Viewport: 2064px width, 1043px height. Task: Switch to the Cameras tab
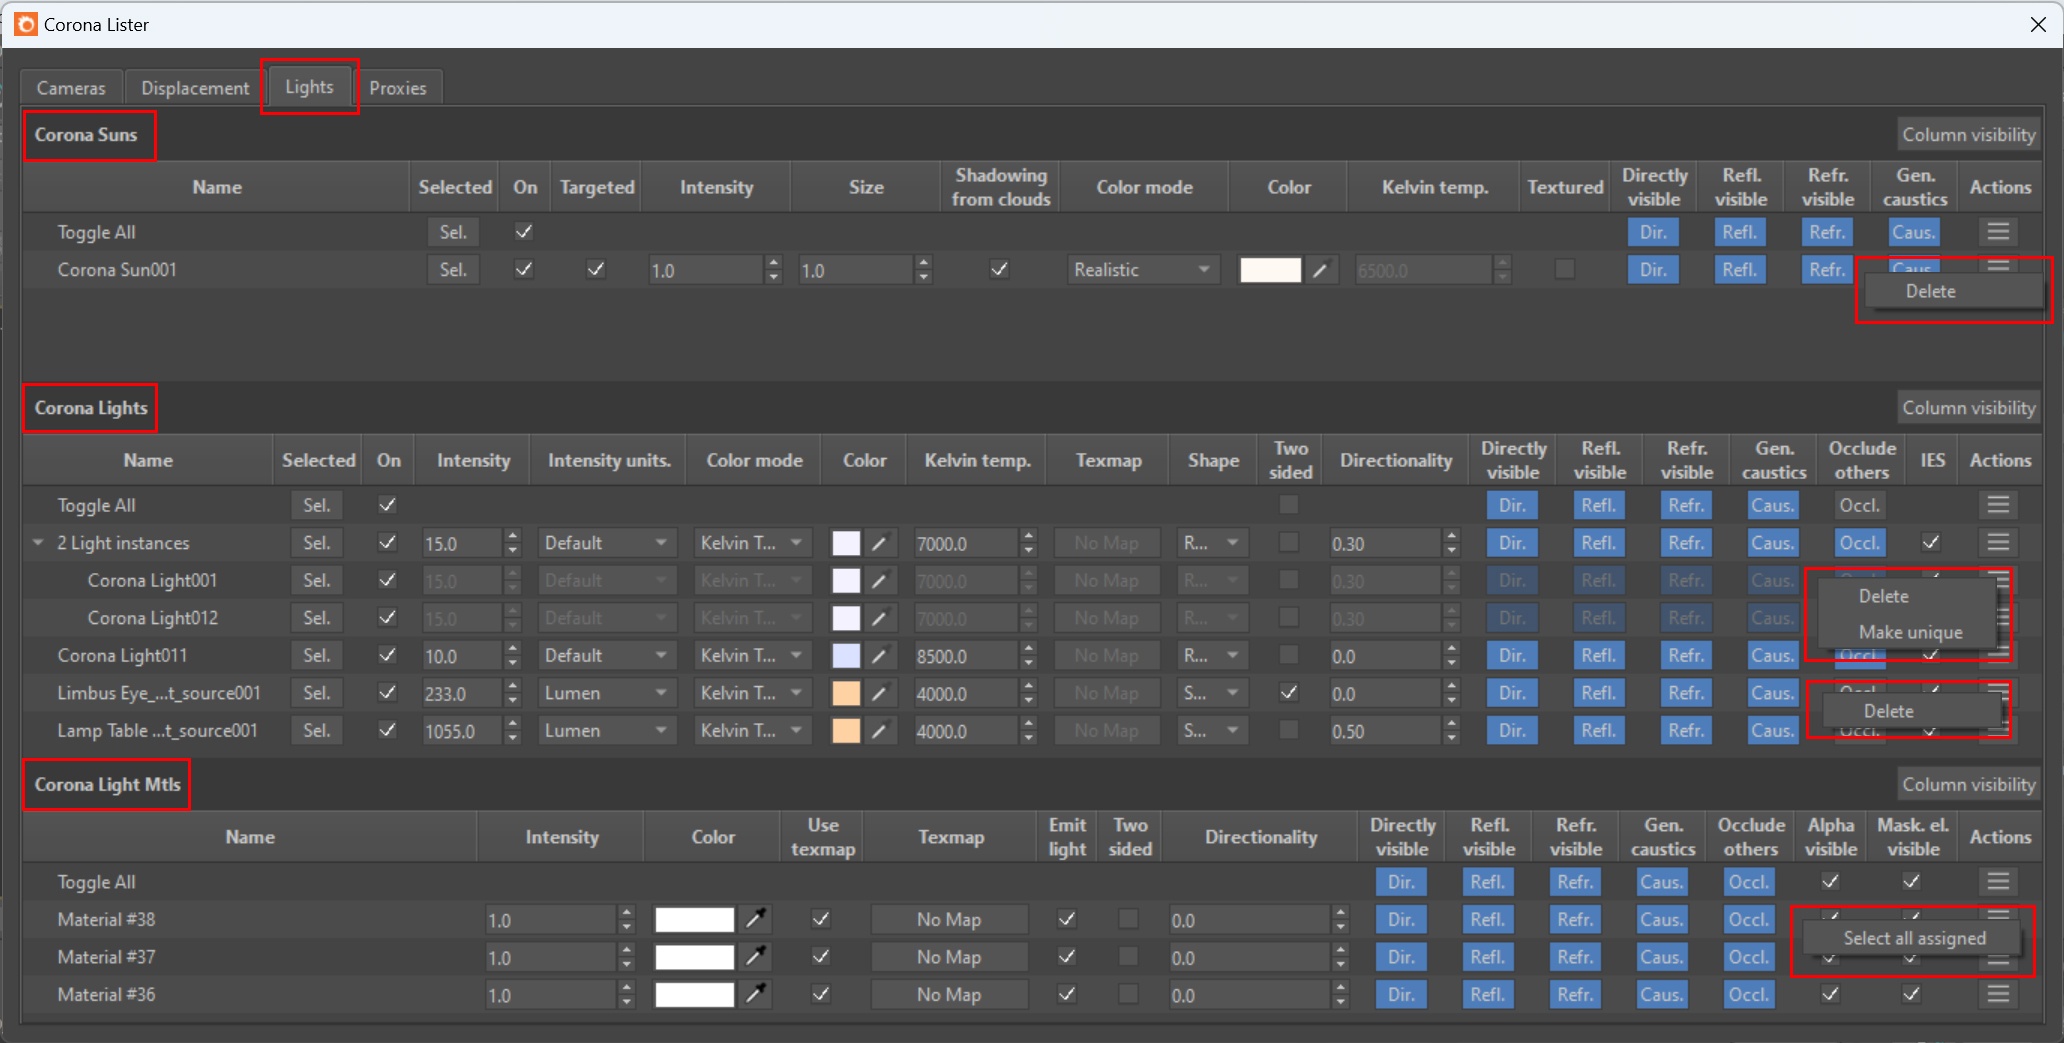[x=71, y=88]
